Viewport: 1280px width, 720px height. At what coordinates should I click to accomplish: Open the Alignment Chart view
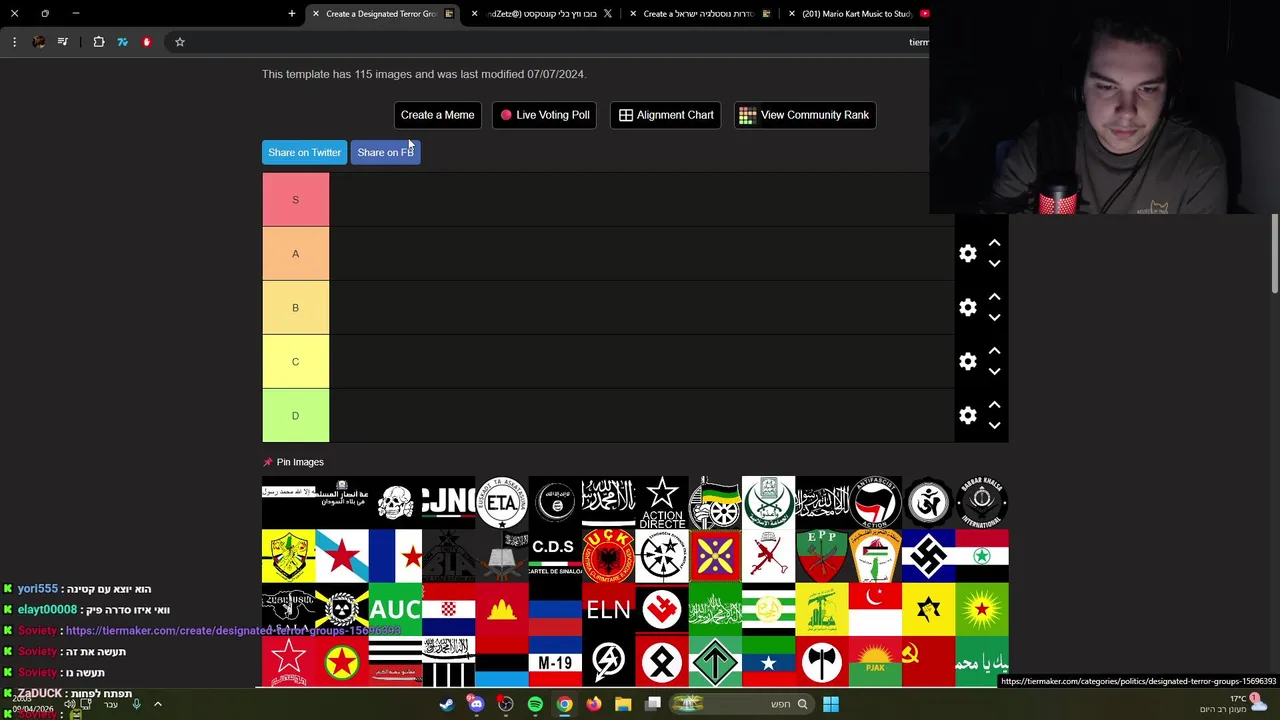tap(666, 115)
